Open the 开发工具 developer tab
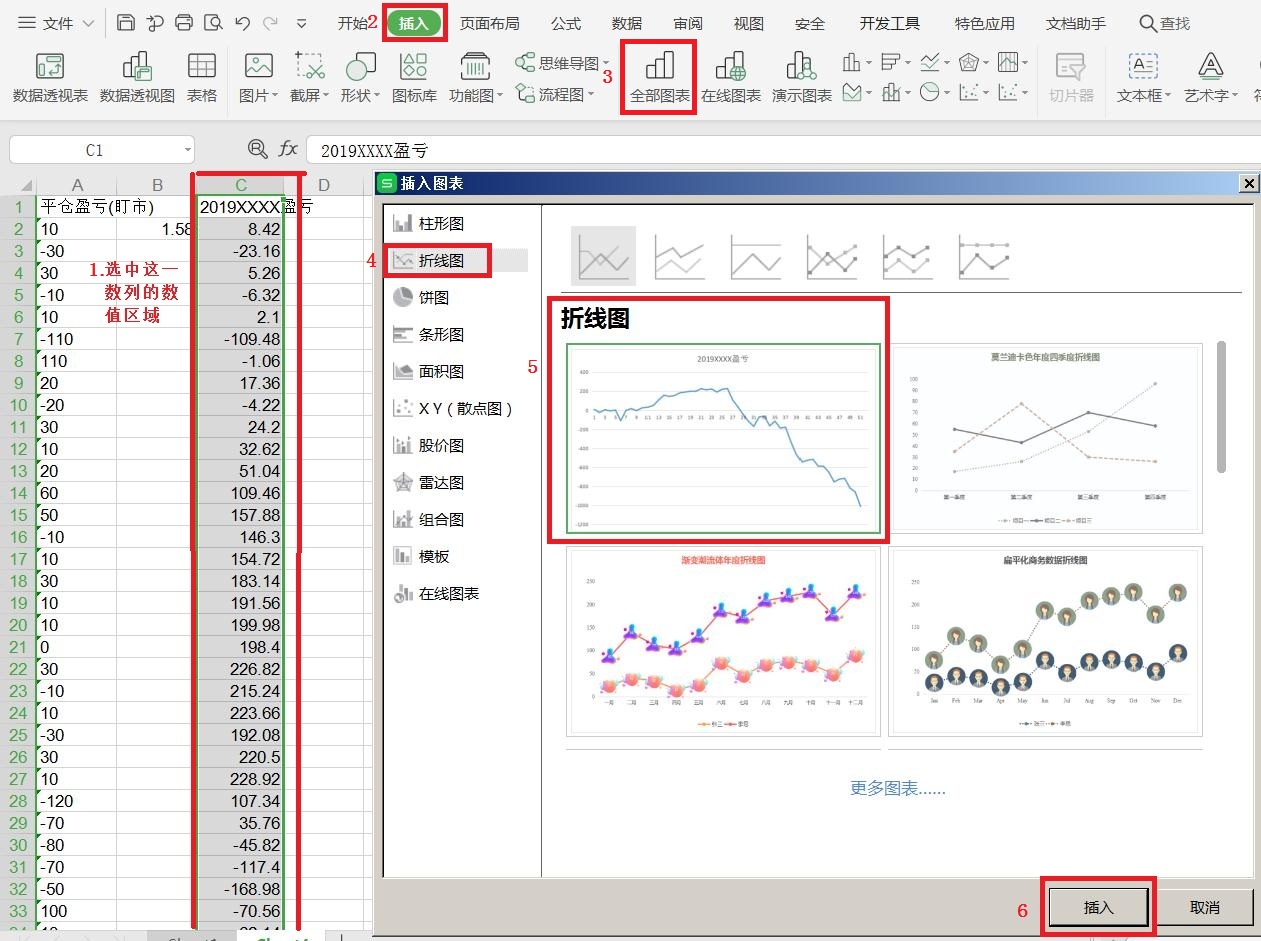The image size is (1261, 941). (890, 23)
